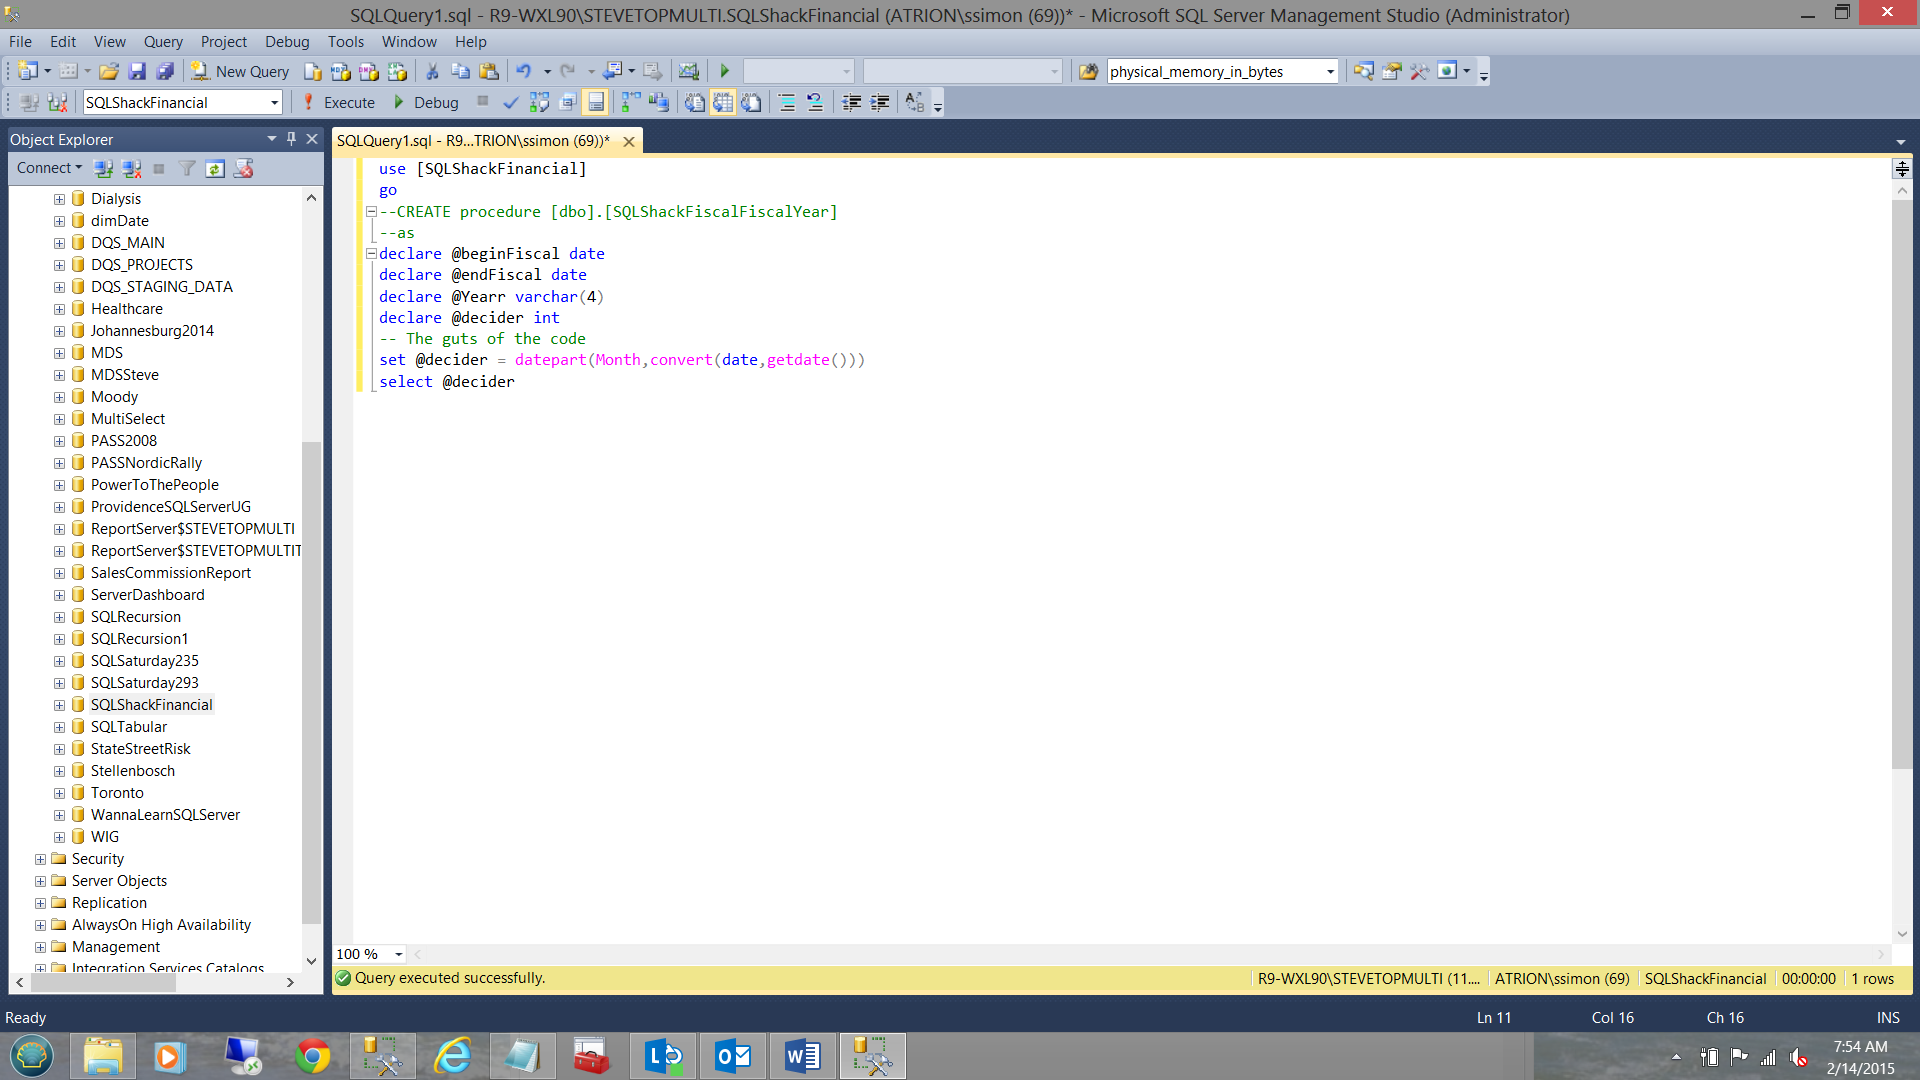The image size is (1920, 1080).
Task: Toggle Results to Grid button
Action: pos(723,102)
